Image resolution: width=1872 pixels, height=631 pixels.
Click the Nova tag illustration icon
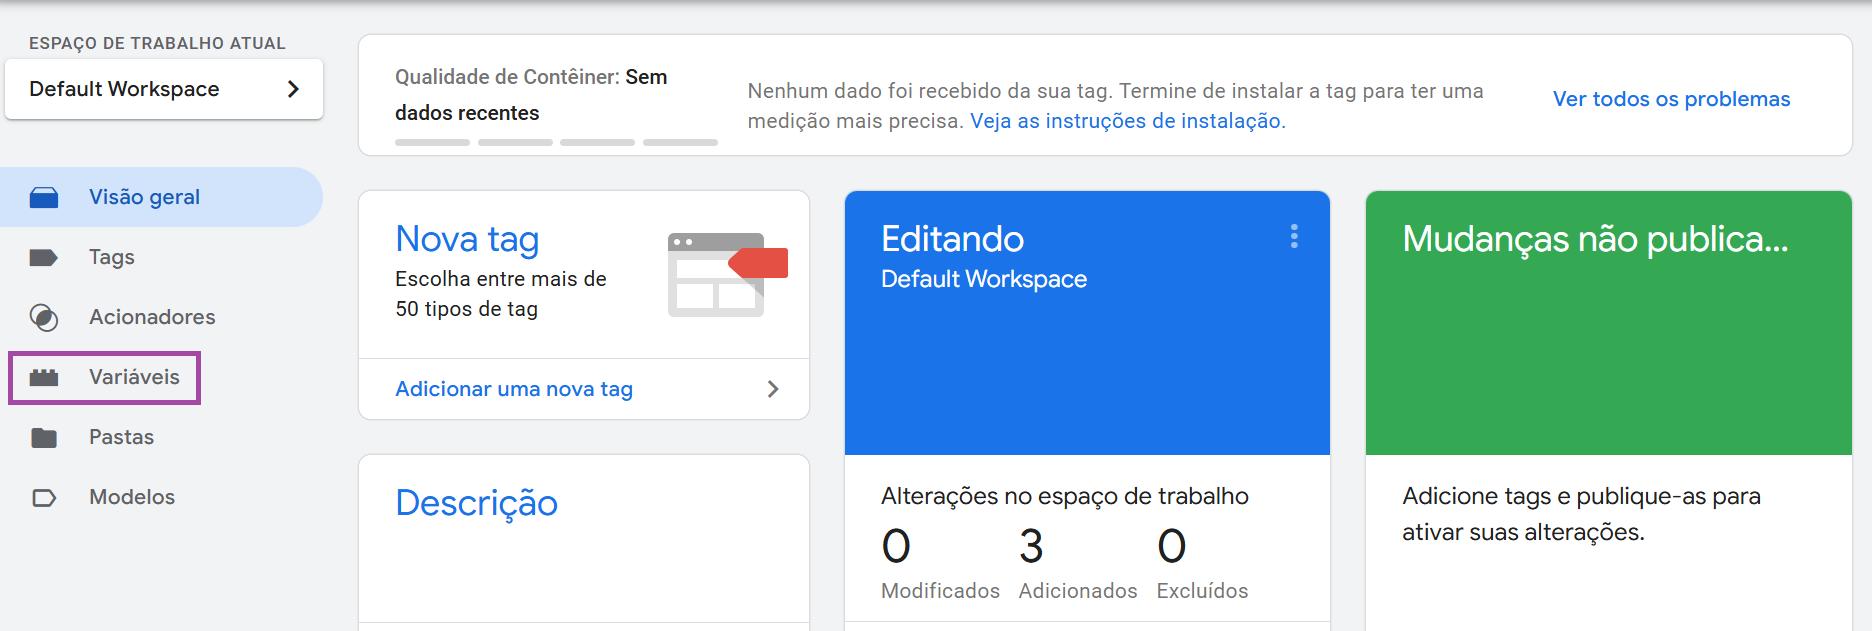pos(728,275)
